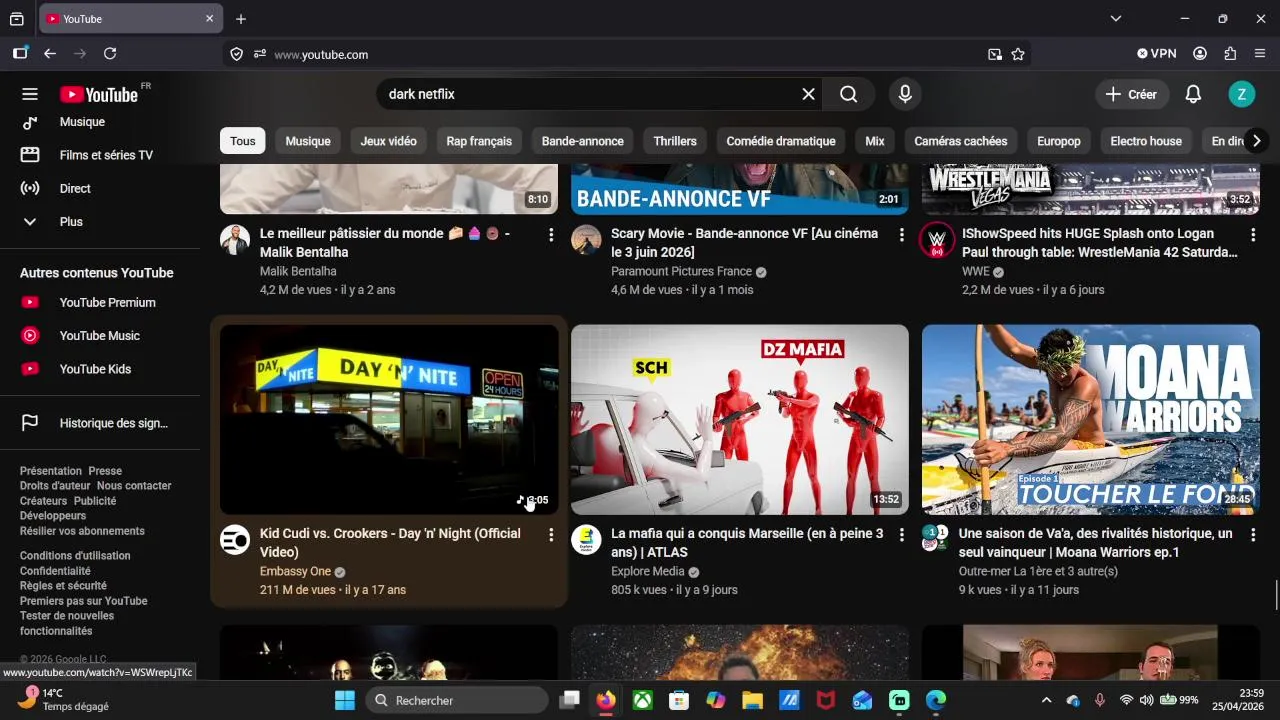Open the Embassy One channel name

click(295, 572)
